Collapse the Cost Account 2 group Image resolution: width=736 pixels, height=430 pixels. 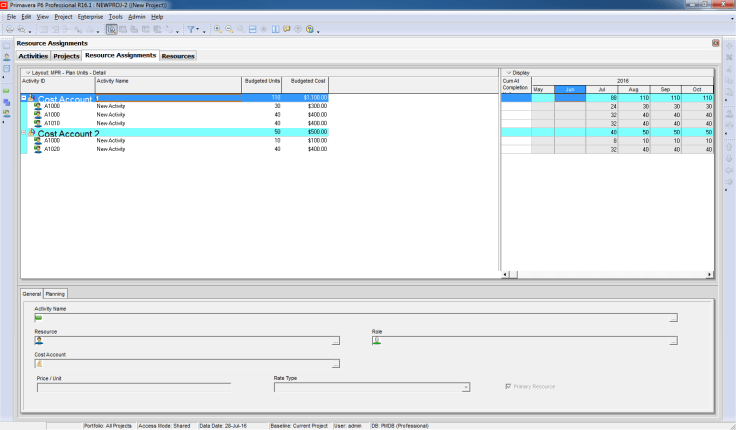click(x=24, y=133)
